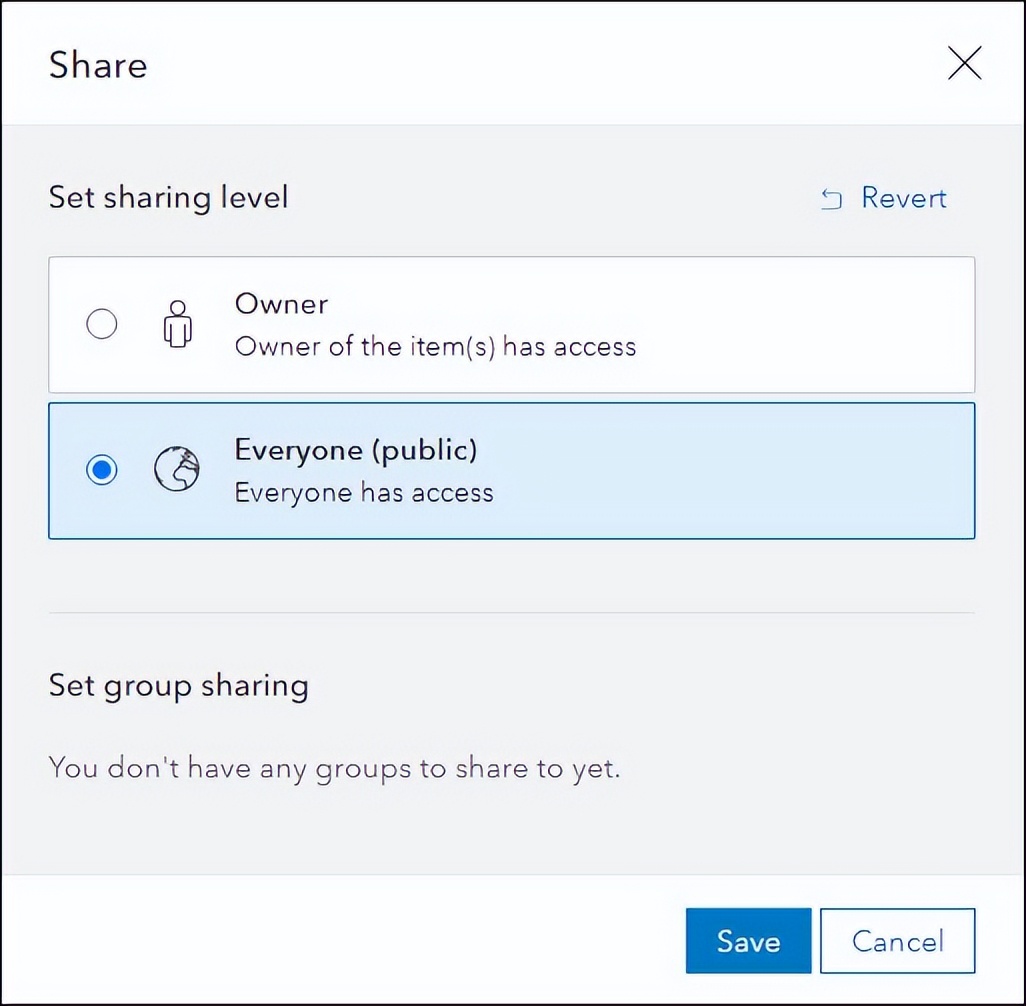The image size is (1026, 1006).
Task: Click the 'Set group sharing' heading
Action: pos(179,687)
